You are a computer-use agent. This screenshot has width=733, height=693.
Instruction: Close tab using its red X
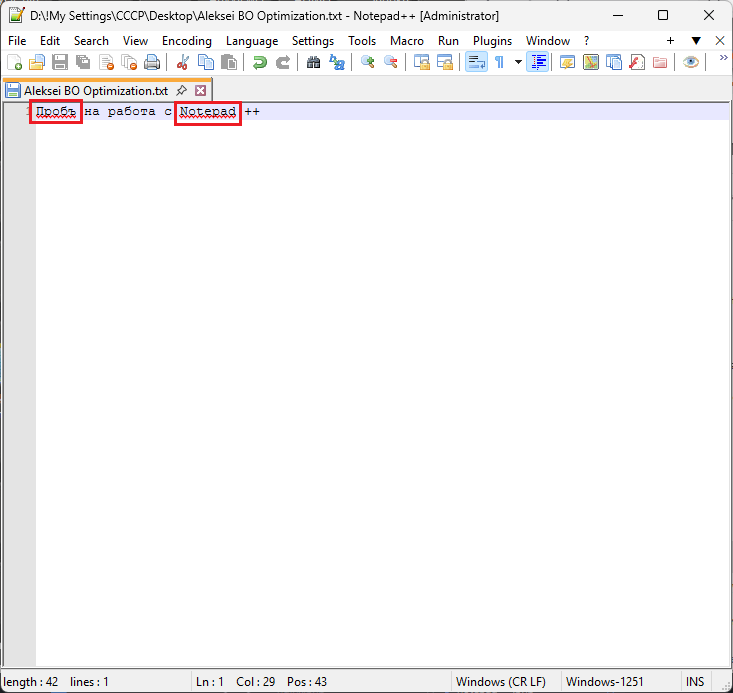[201, 90]
